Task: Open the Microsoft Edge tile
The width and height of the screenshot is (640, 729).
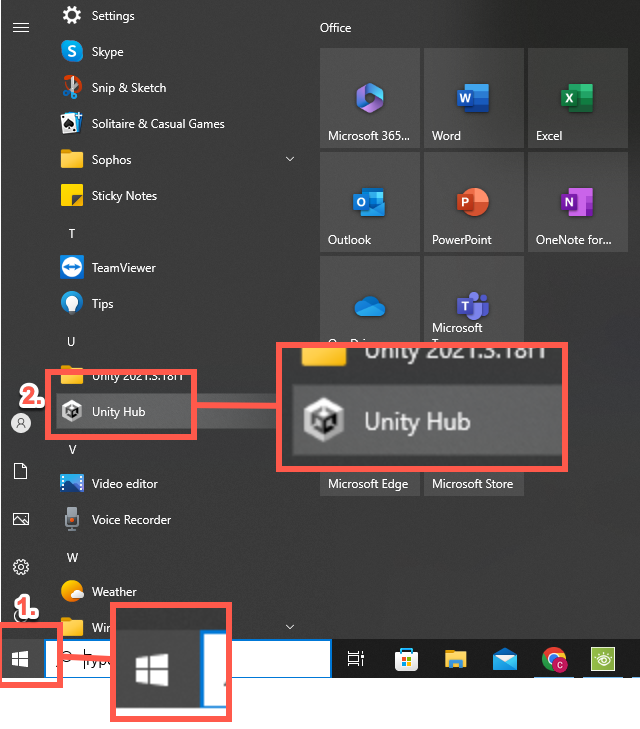Action: click(370, 484)
